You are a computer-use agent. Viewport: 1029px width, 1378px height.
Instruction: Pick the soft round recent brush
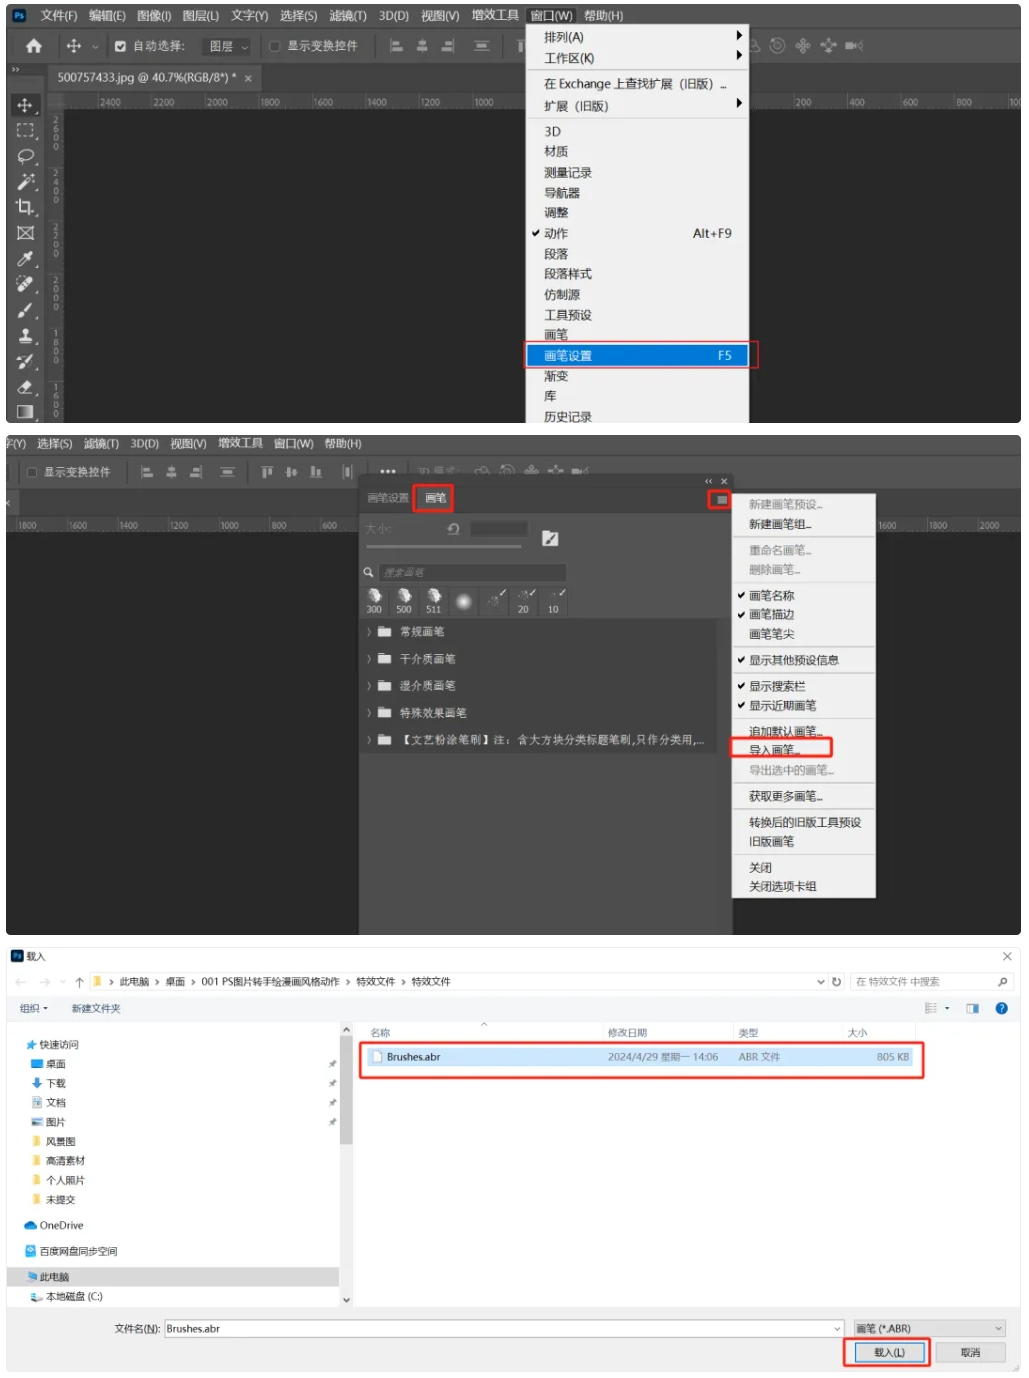463,602
